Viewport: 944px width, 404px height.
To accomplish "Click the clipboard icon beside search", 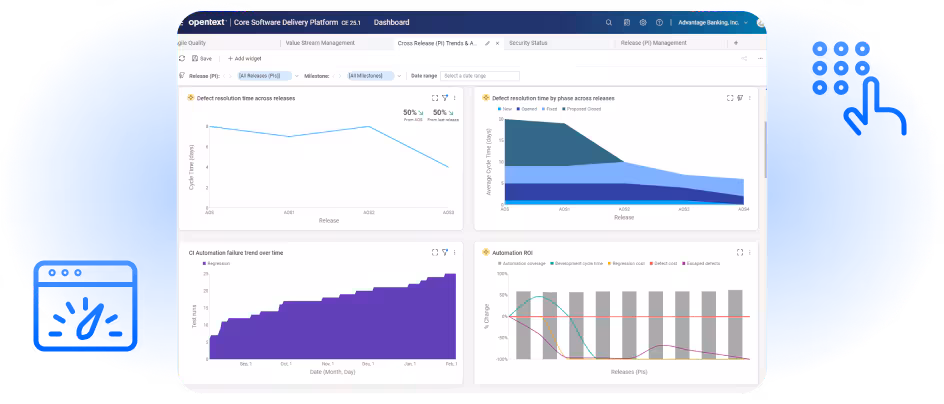I will 626,22.
